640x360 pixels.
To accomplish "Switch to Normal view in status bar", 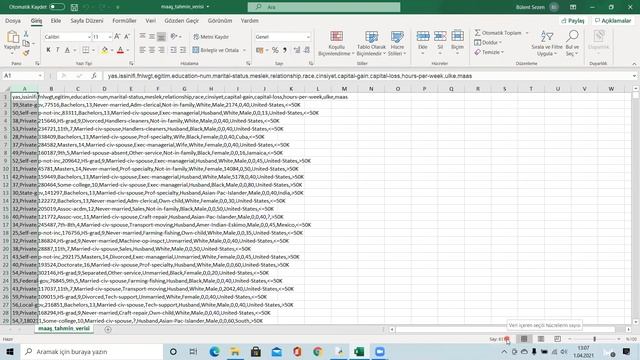I will (524, 339).
